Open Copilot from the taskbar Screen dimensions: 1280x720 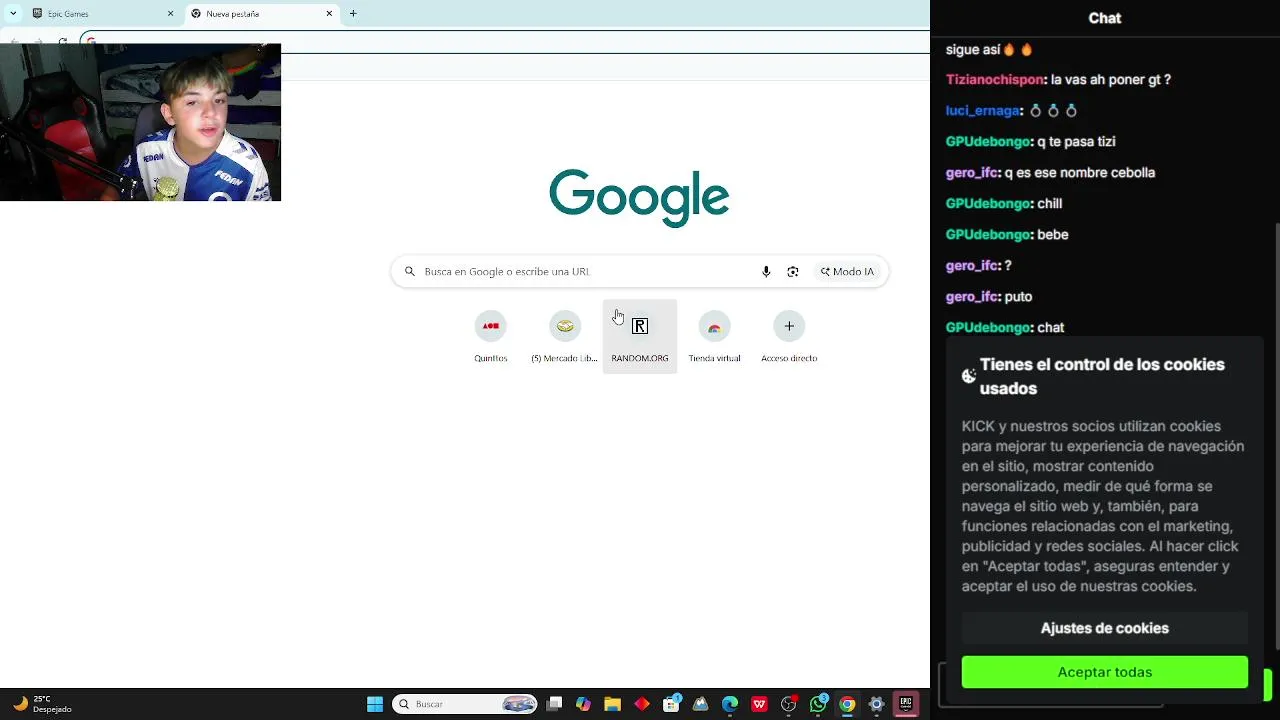click(x=583, y=704)
